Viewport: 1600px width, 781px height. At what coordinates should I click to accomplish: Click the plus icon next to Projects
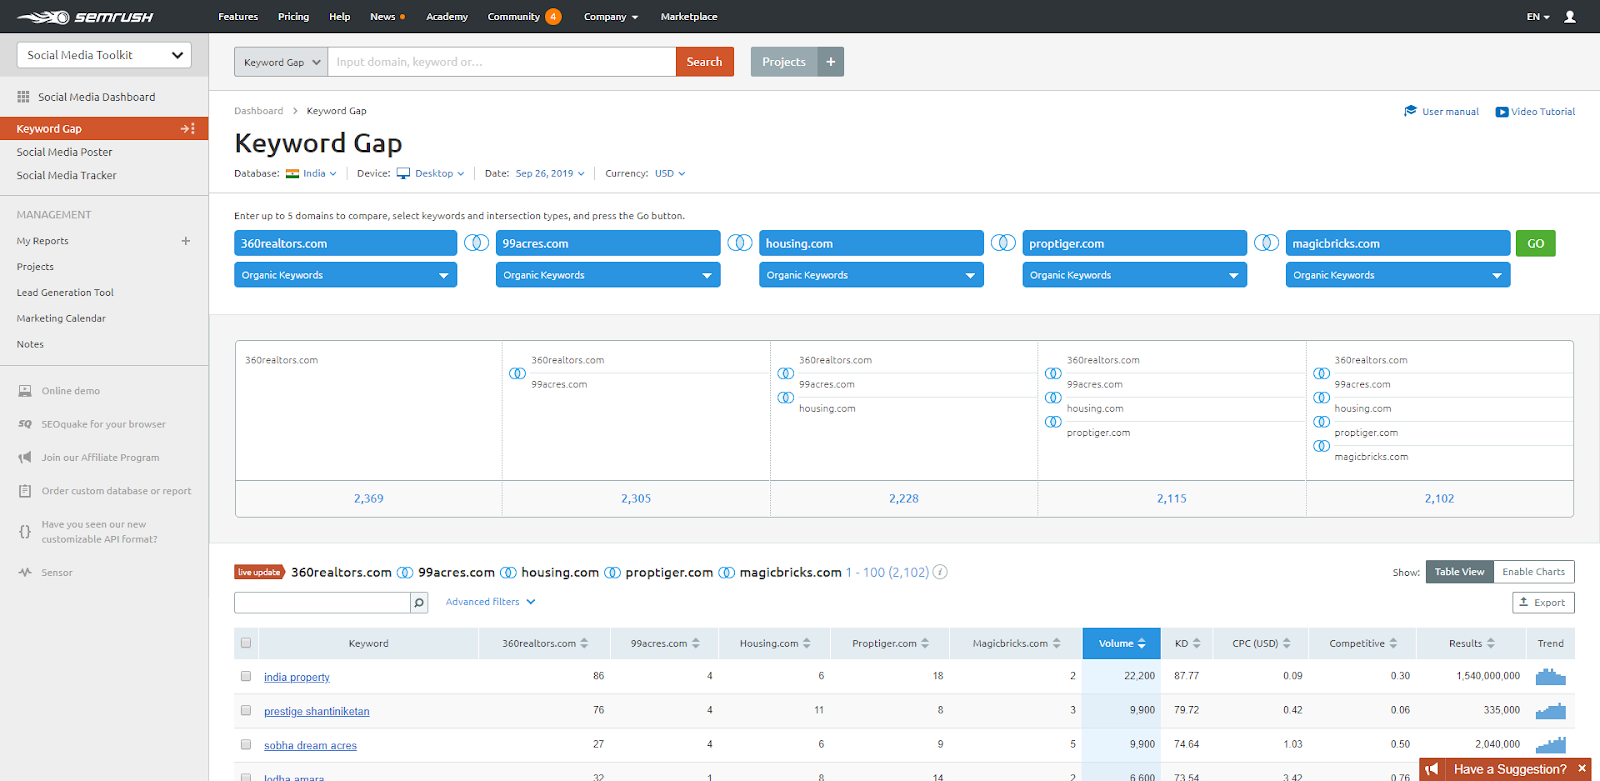point(830,62)
